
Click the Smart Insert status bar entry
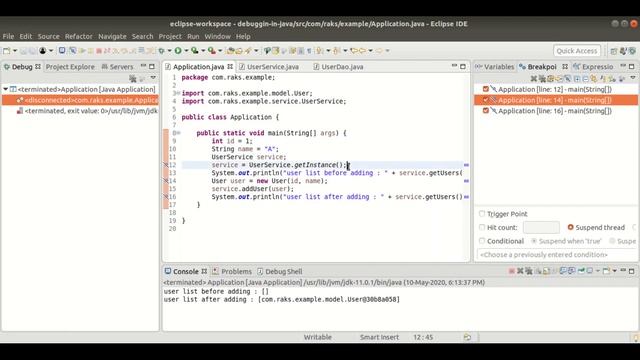tap(379, 337)
